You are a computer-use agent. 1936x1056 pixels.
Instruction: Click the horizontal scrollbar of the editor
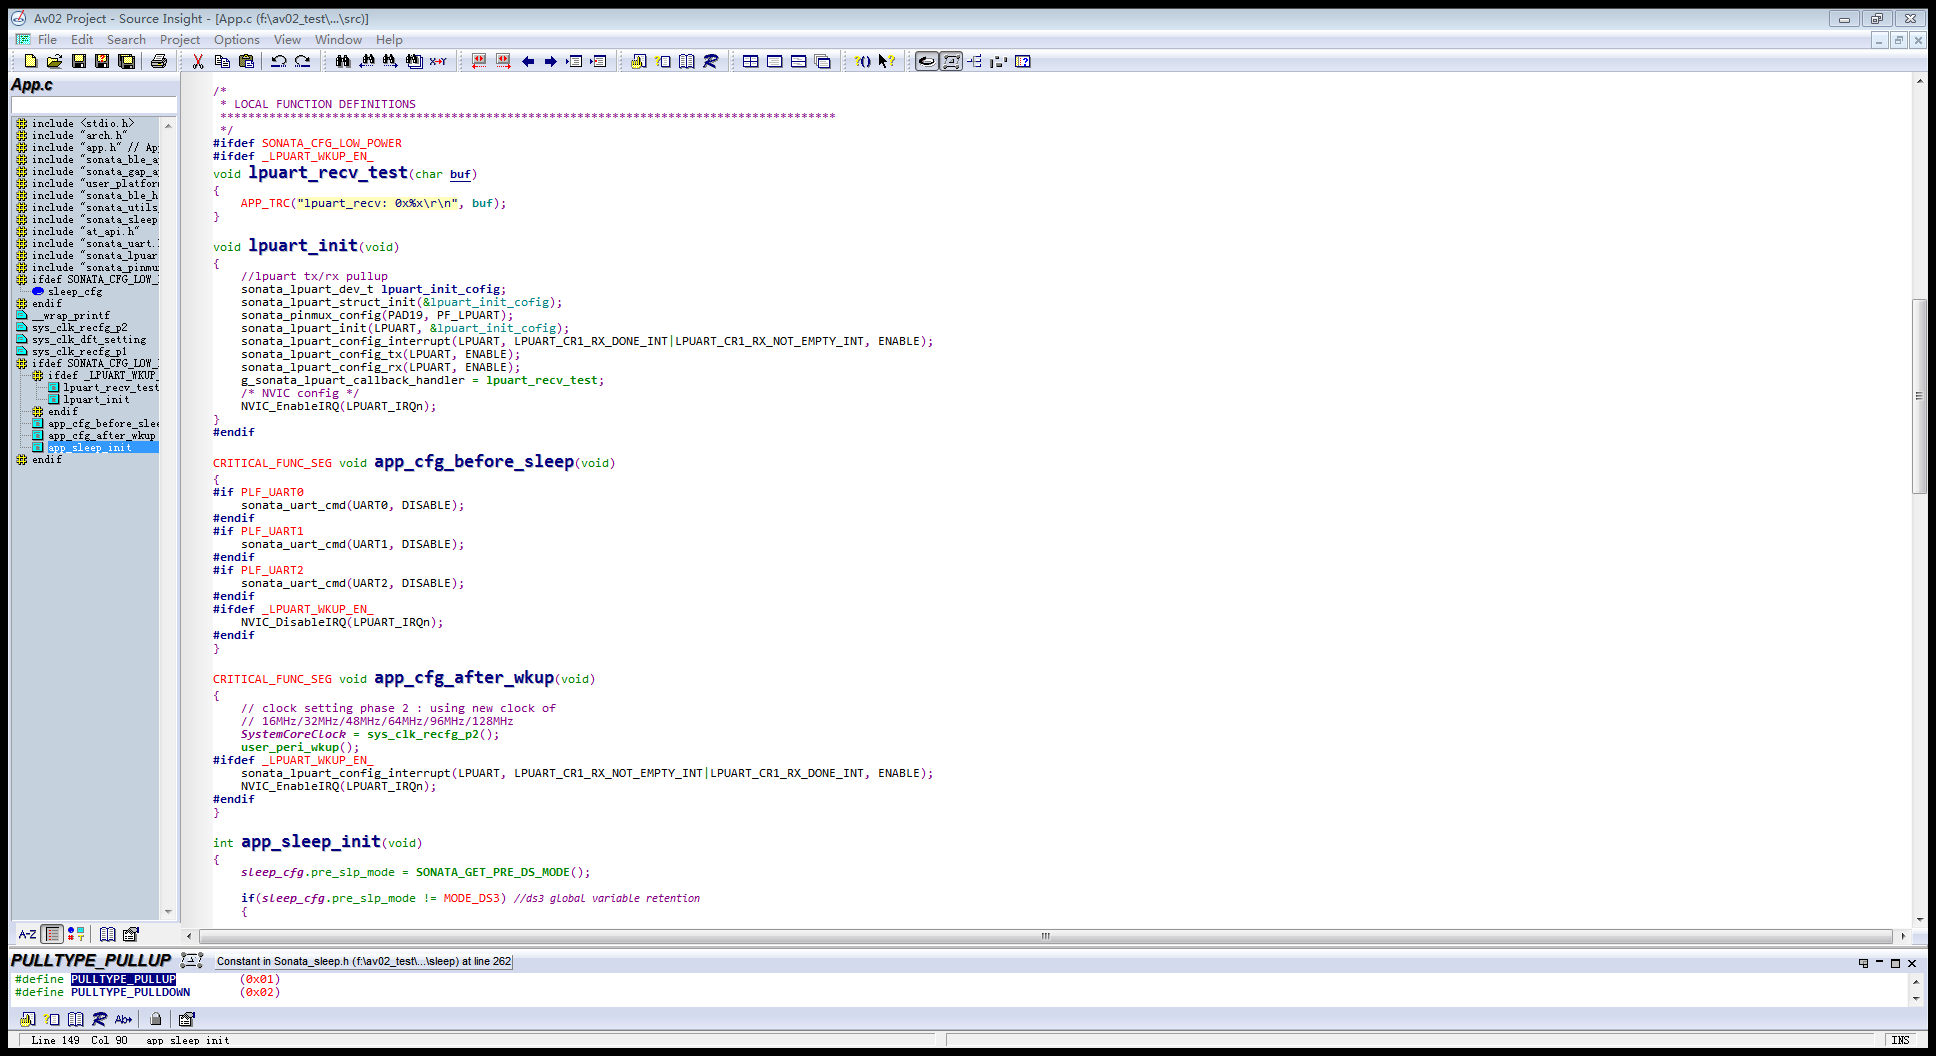1045,936
